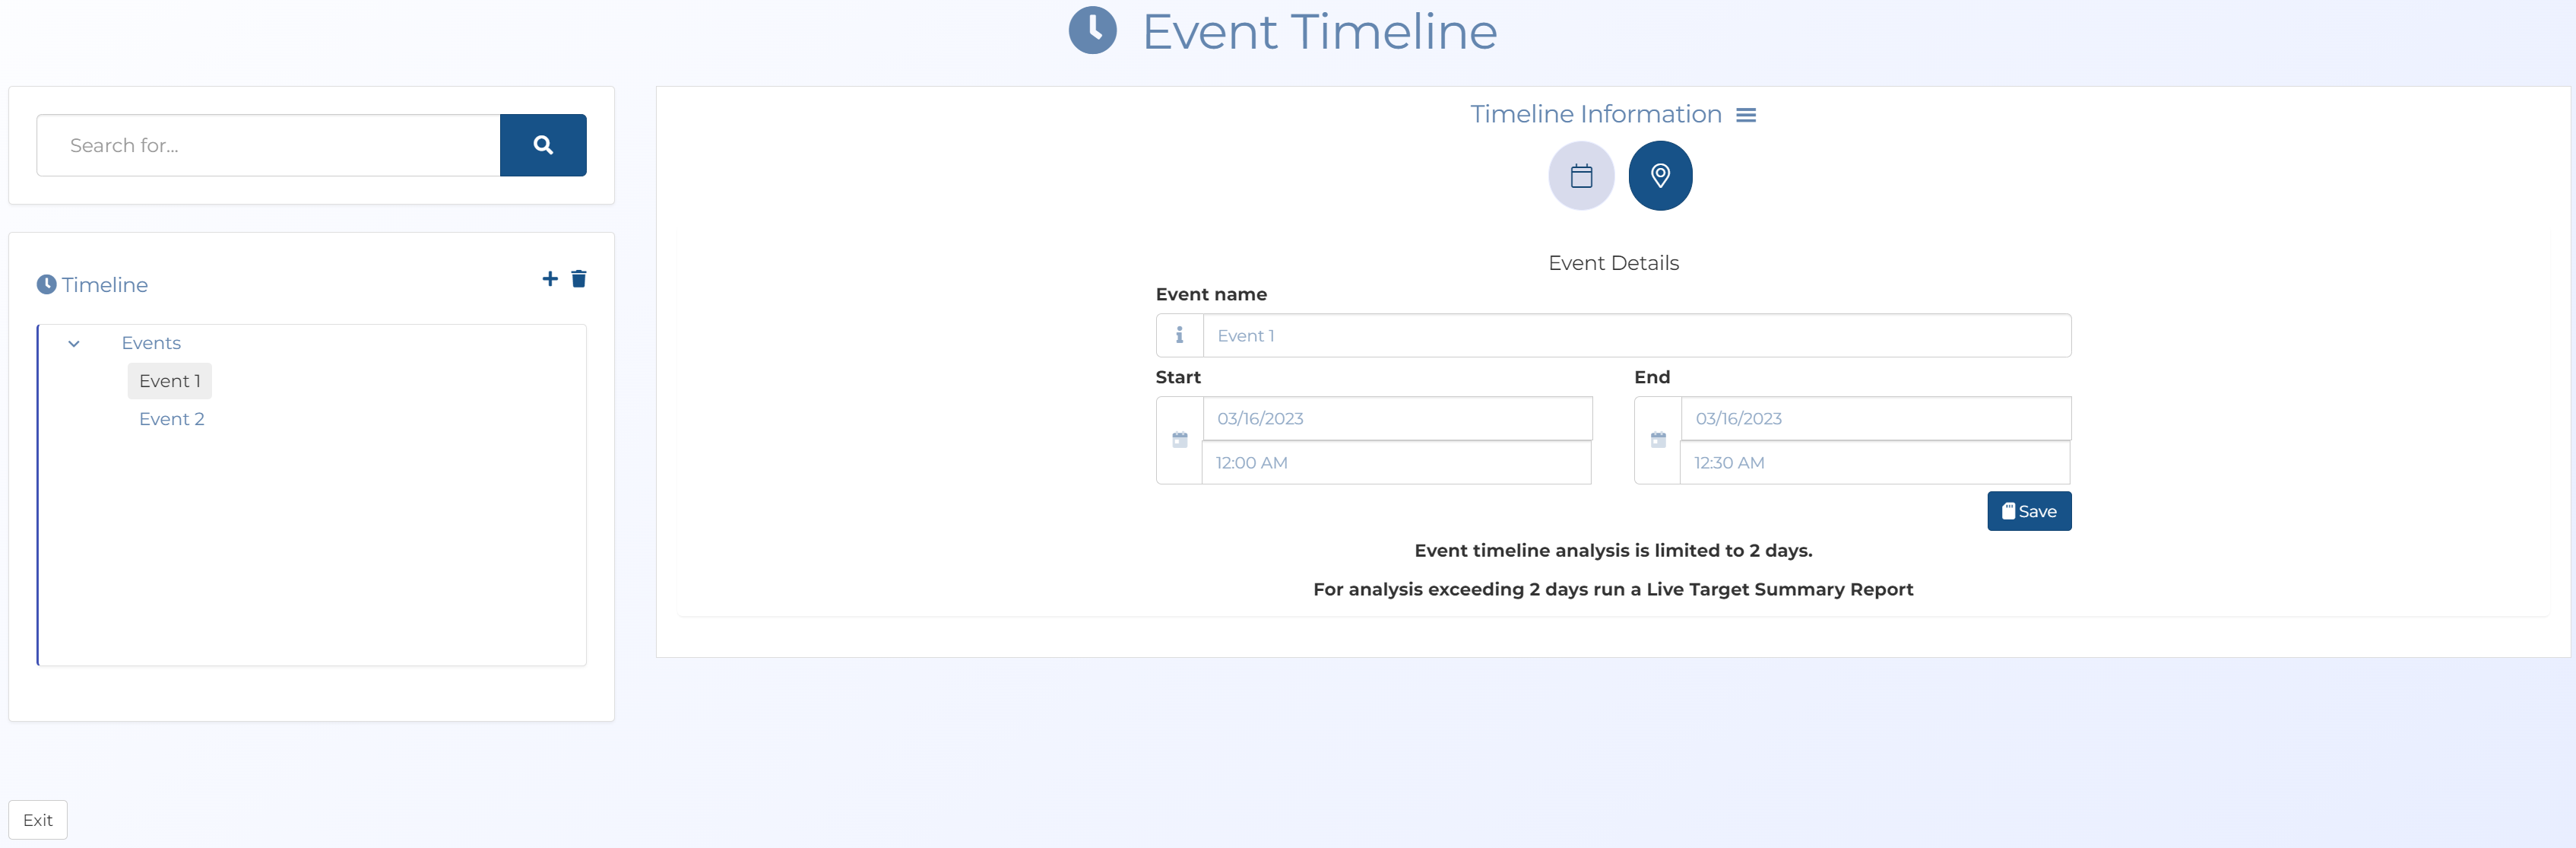Click the End date calendar icon

(x=1657, y=440)
